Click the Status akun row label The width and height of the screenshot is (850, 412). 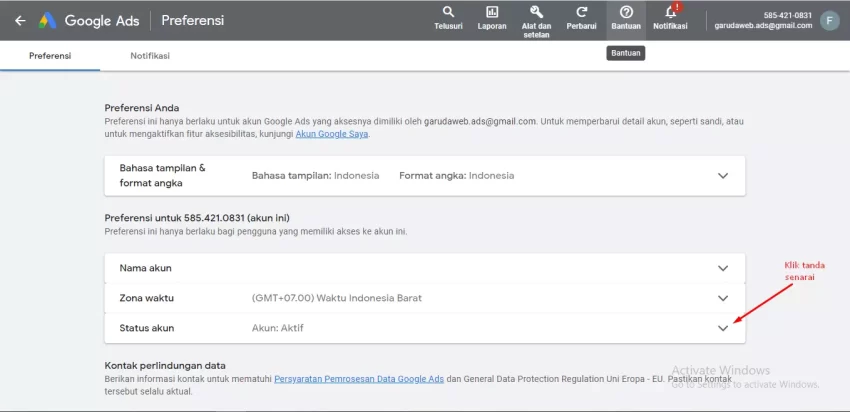point(146,328)
